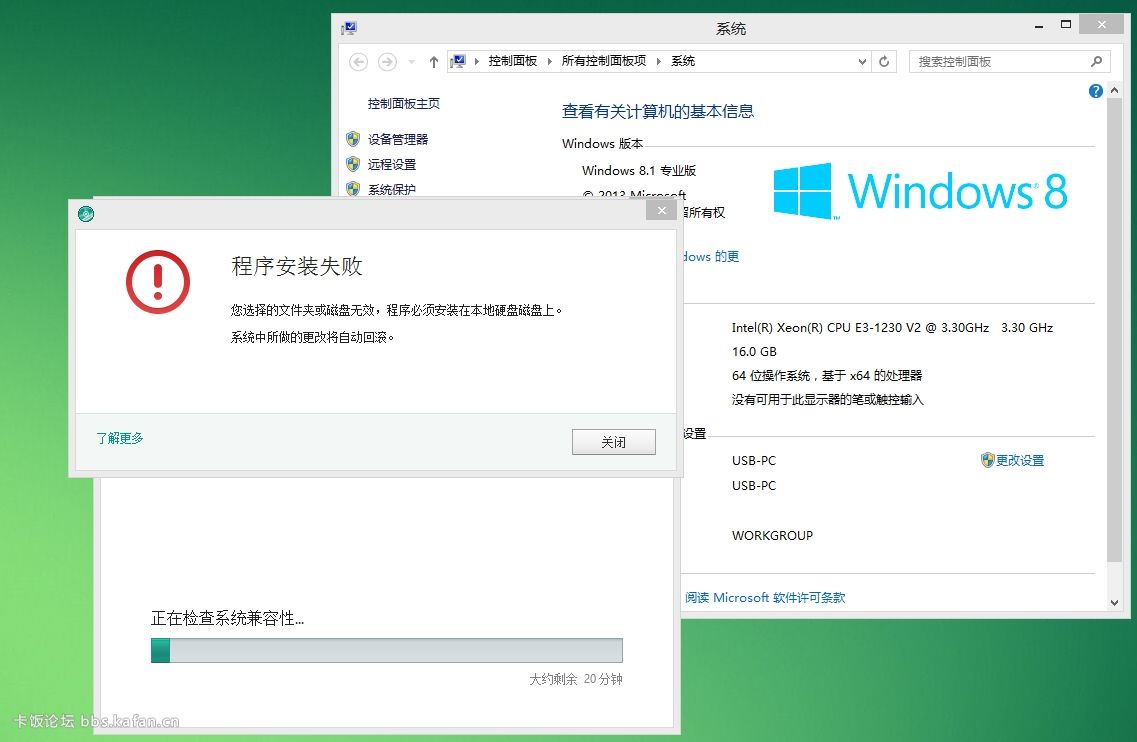Click the shield icon beside 设备管理器
Image resolution: width=1137 pixels, height=742 pixels.
pos(353,139)
